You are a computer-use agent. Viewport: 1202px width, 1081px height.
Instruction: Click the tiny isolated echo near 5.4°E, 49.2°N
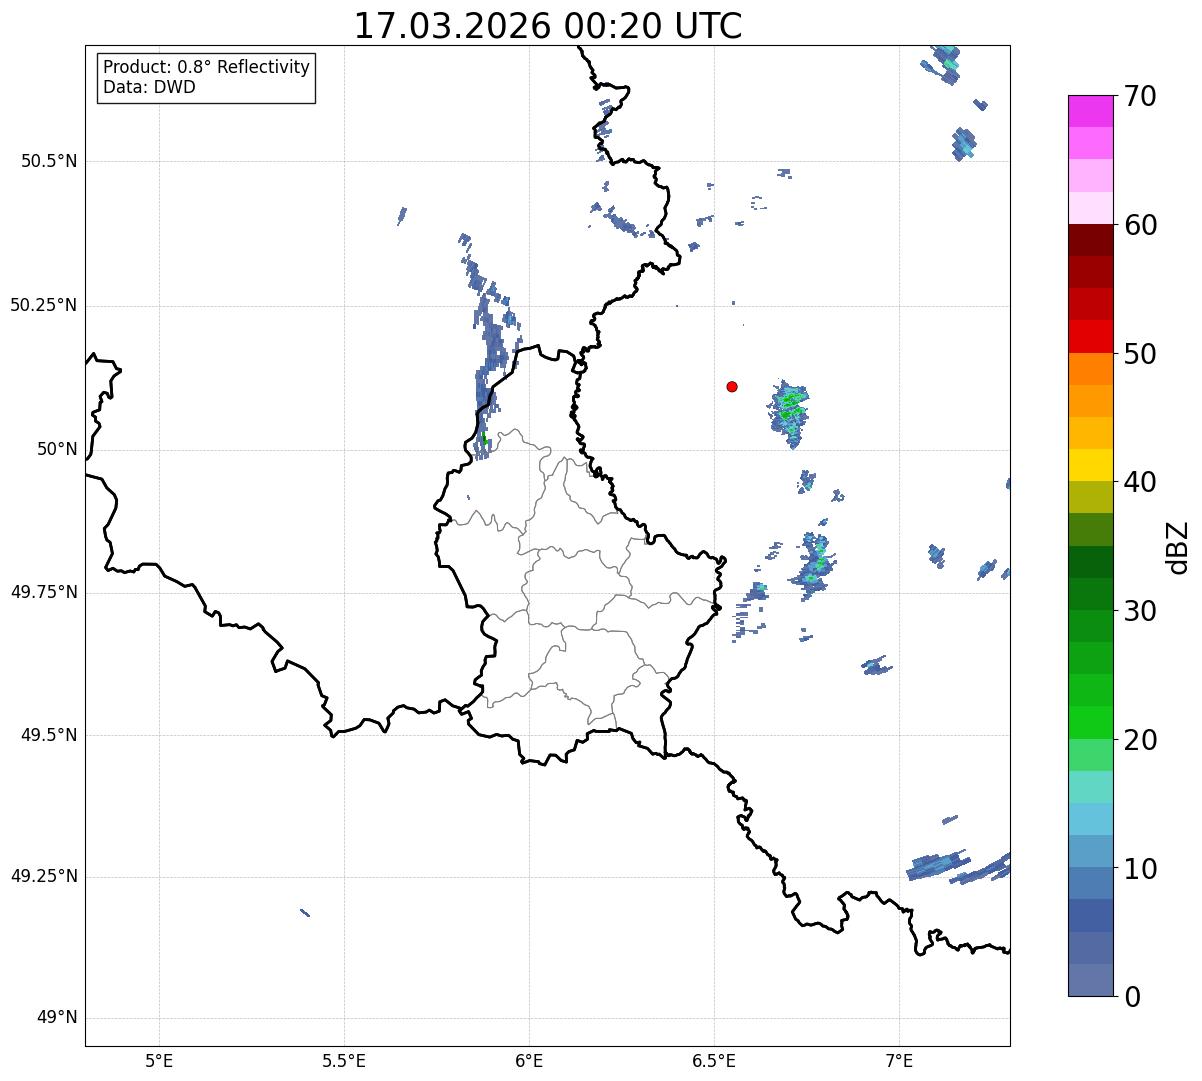[x=305, y=912]
